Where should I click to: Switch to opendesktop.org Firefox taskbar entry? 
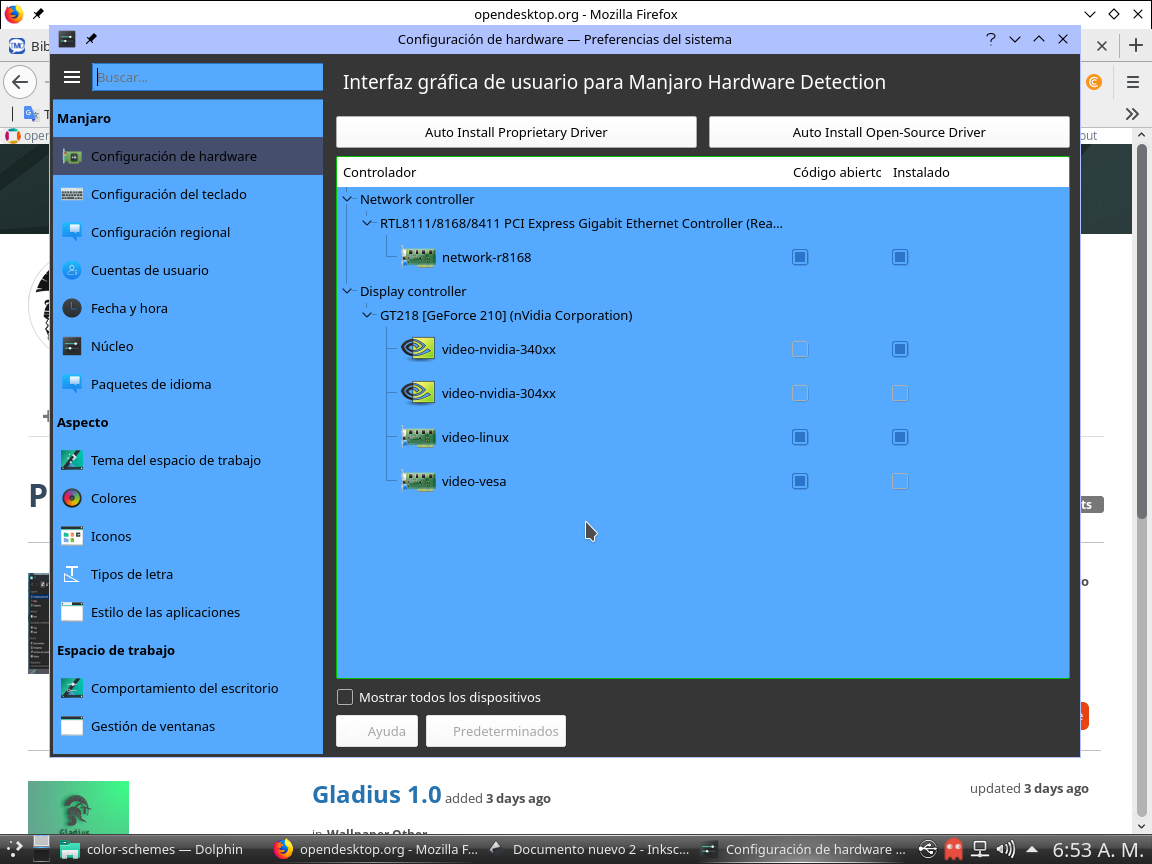click(376, 850)
